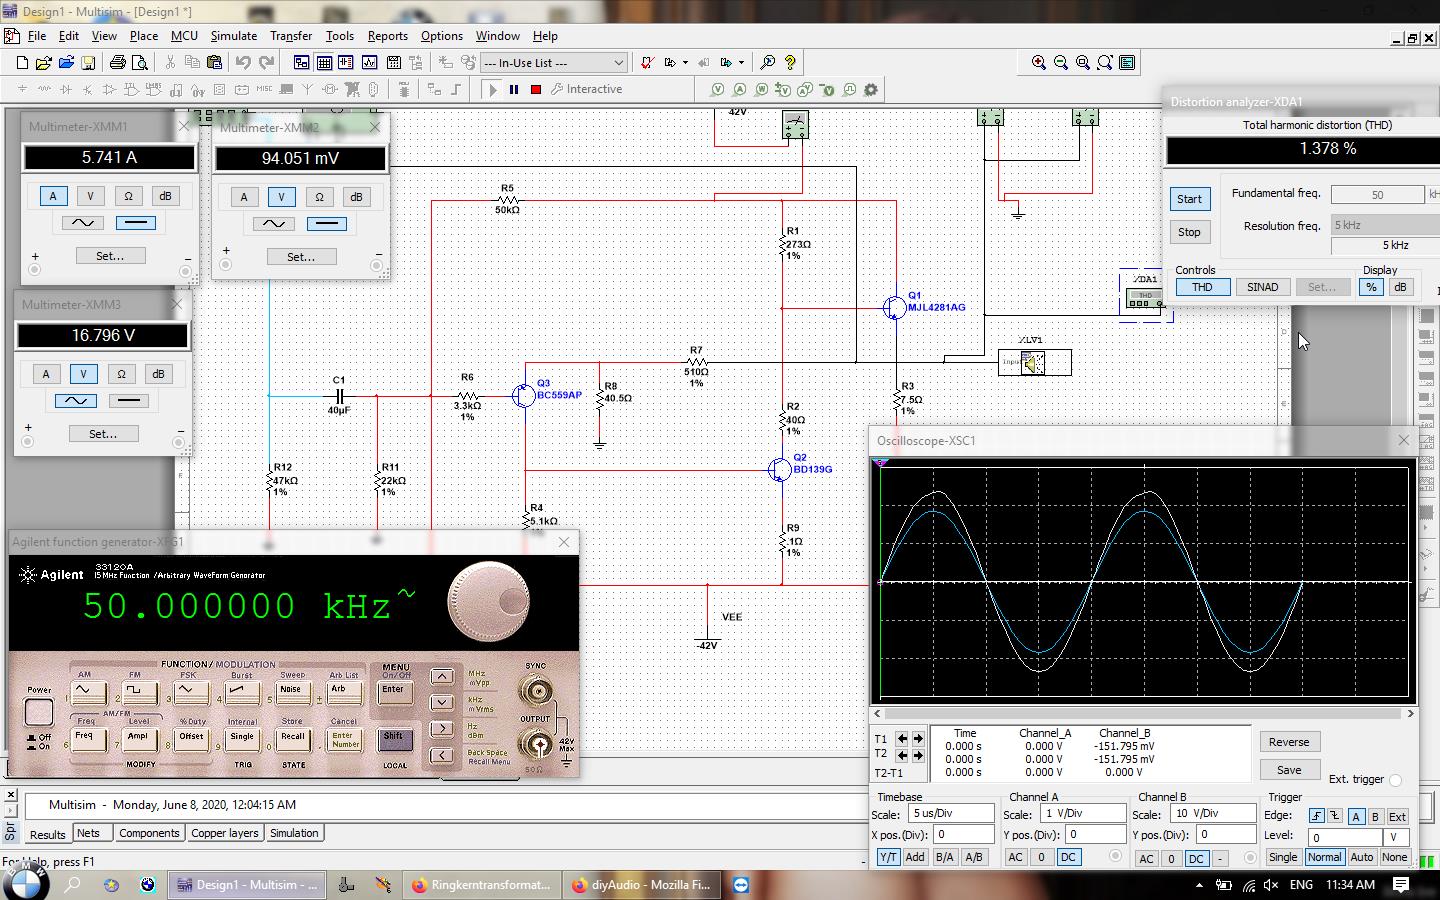The width and height of the screenshot is (1440, 900).
Task: Select AC signal mode on Multimeter-XMM1
Action: tap(83, 223)
